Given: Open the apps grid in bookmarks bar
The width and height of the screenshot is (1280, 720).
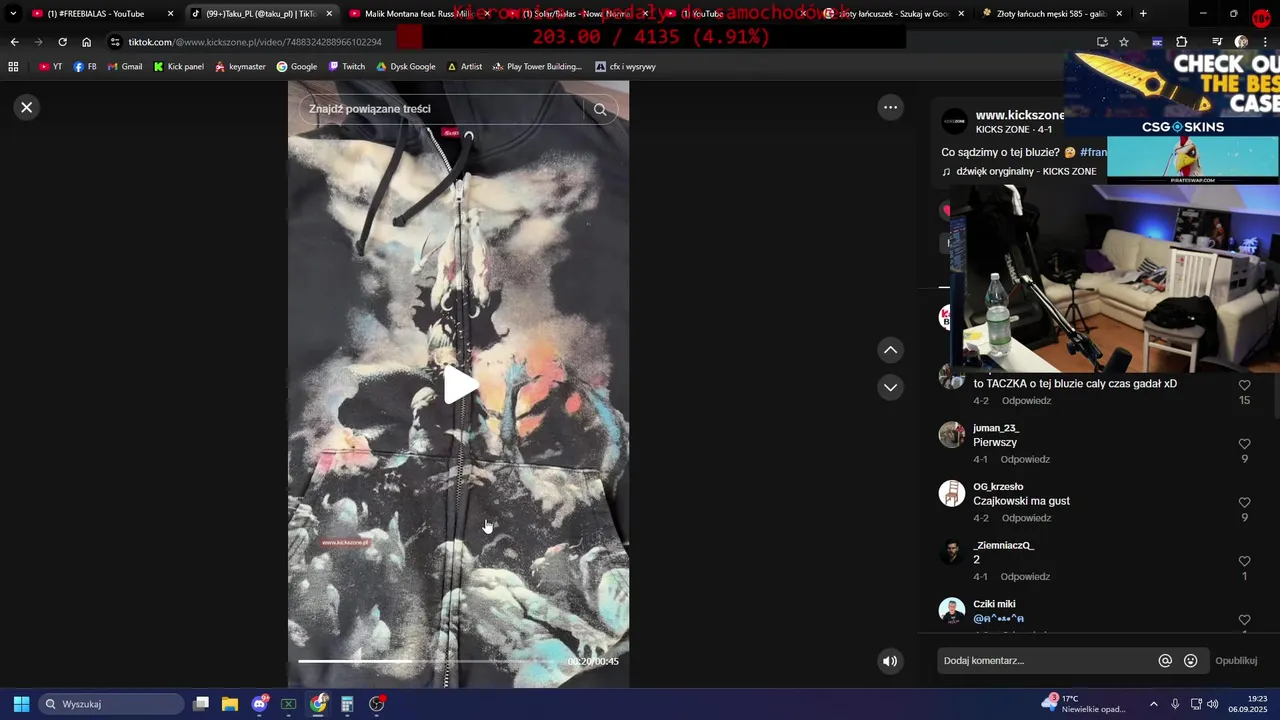Looking at the screenshot, I should [13, 67].
